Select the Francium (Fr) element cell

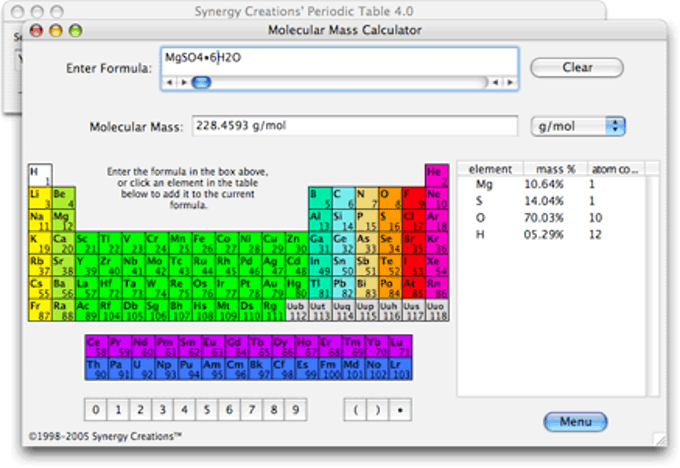tap(40, 311)
